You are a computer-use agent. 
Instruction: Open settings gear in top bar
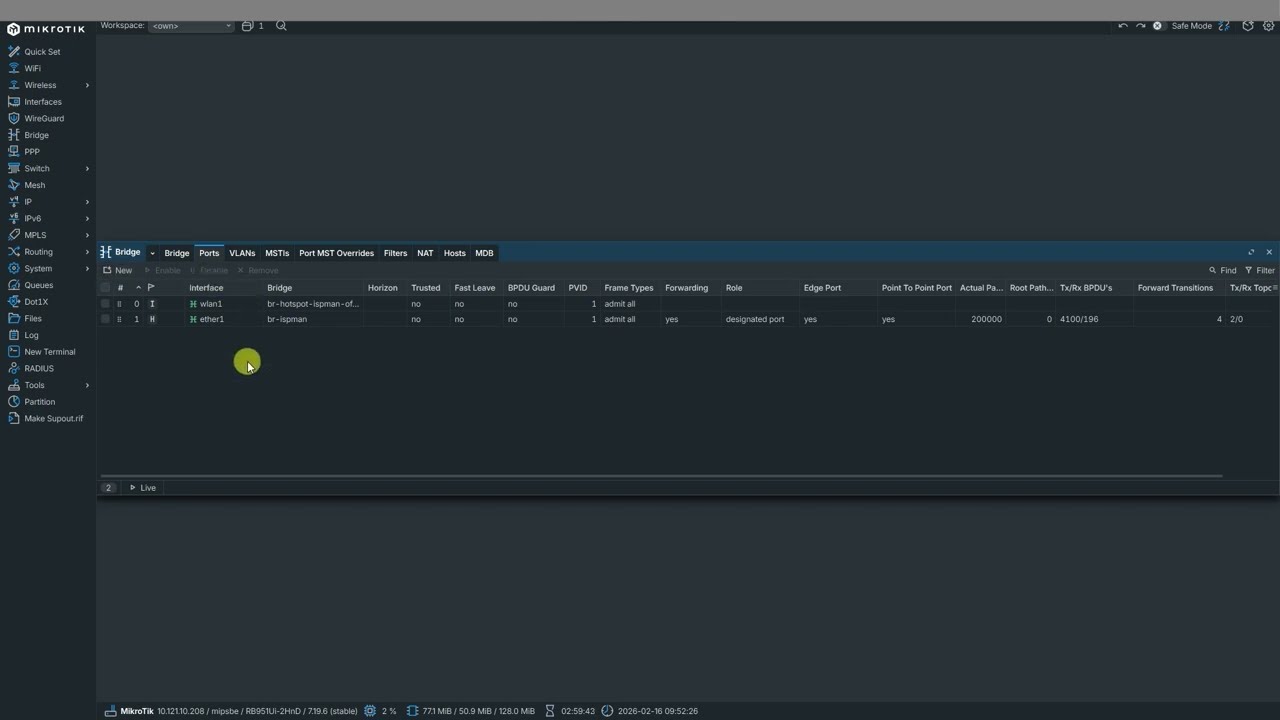pos(1269,26)
